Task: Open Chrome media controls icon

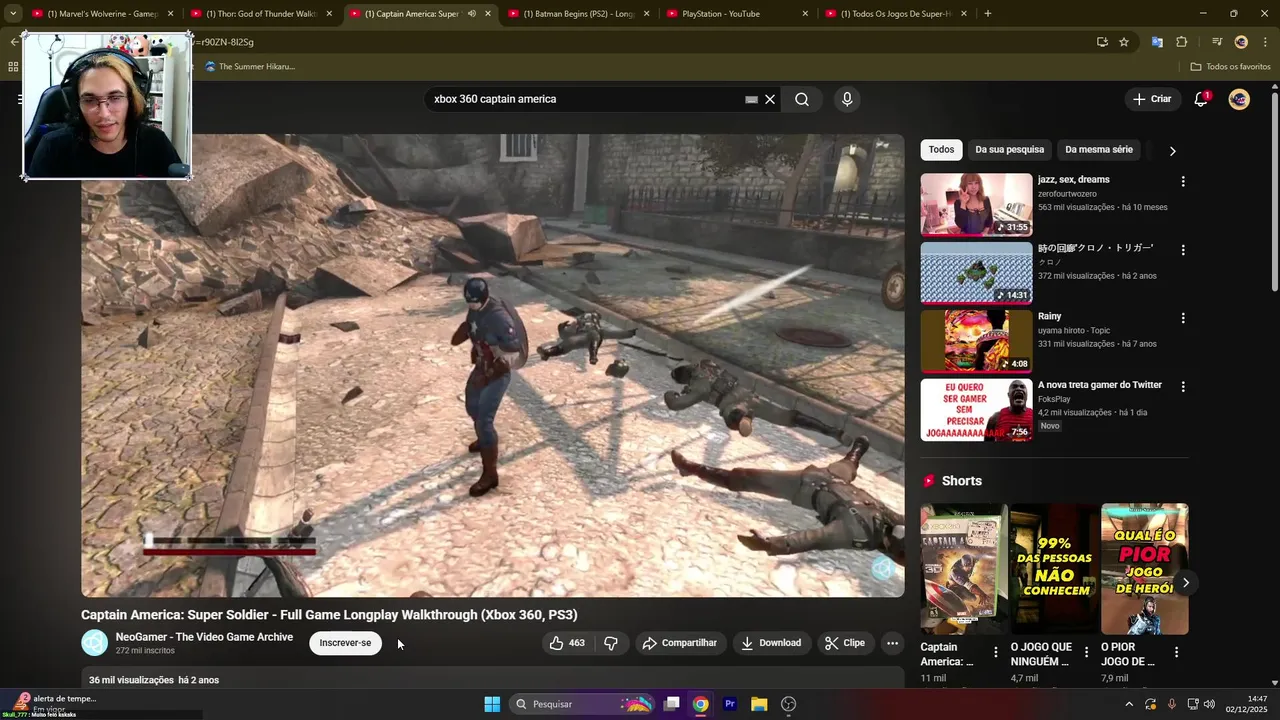Action: [1217, 42]
